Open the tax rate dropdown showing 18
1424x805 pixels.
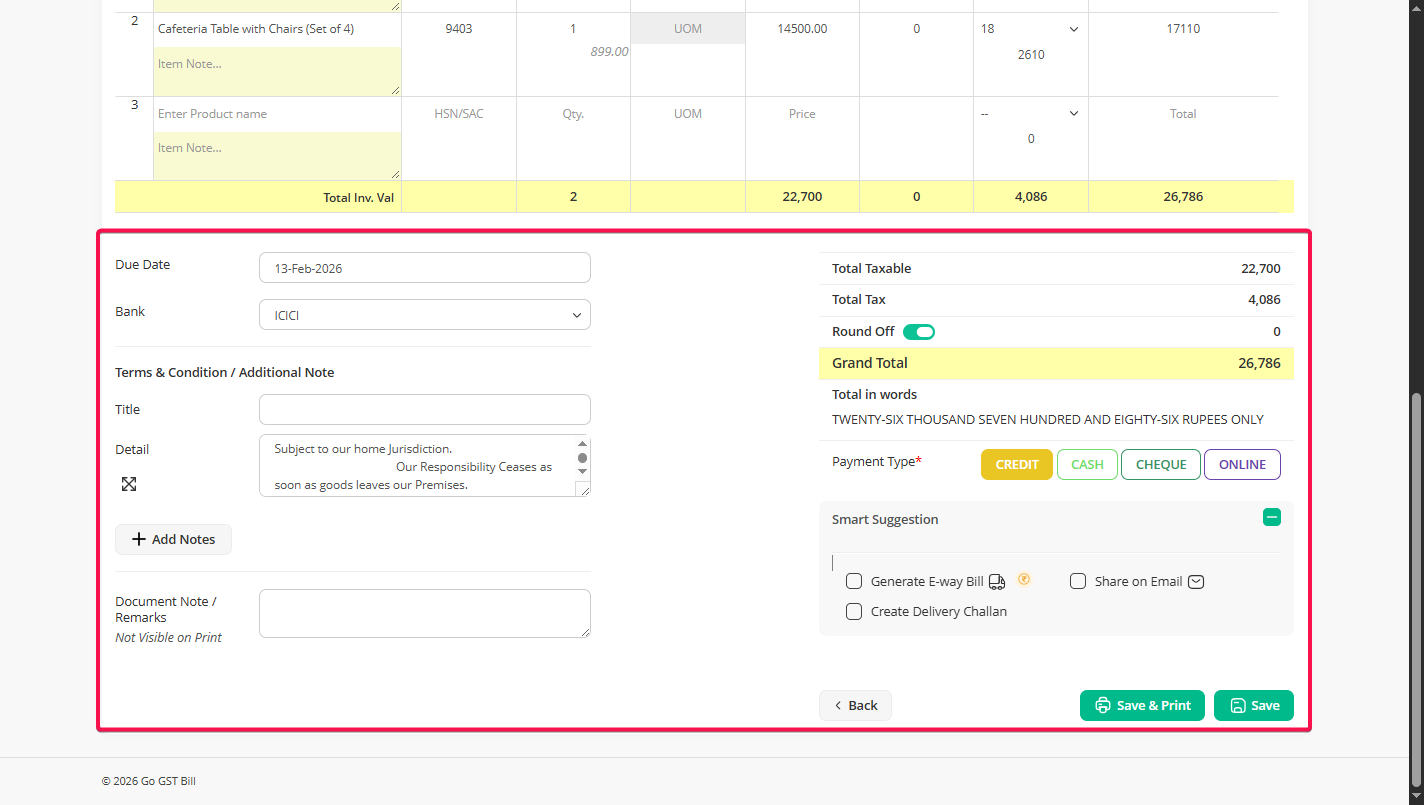click(1030, 29)
